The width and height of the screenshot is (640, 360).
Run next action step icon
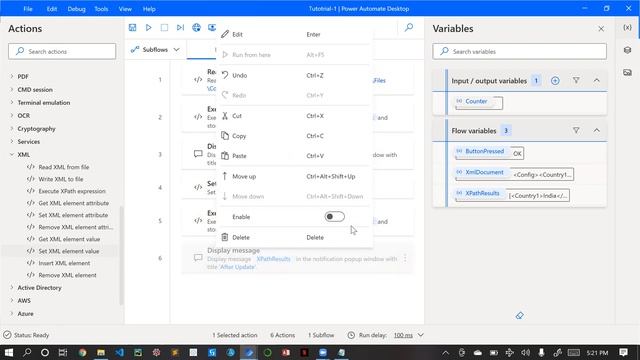coord(180,27)
